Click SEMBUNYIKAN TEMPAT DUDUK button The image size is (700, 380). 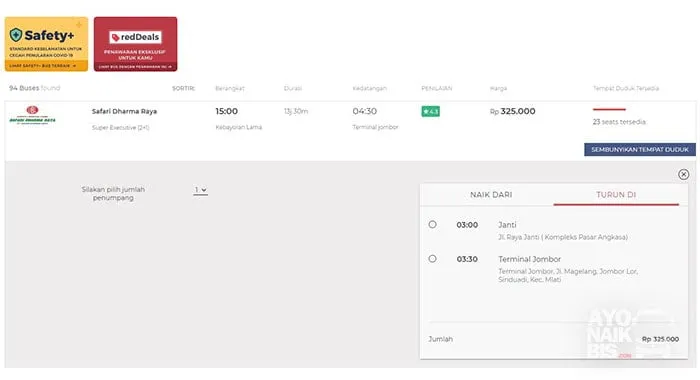coord(640,150)
